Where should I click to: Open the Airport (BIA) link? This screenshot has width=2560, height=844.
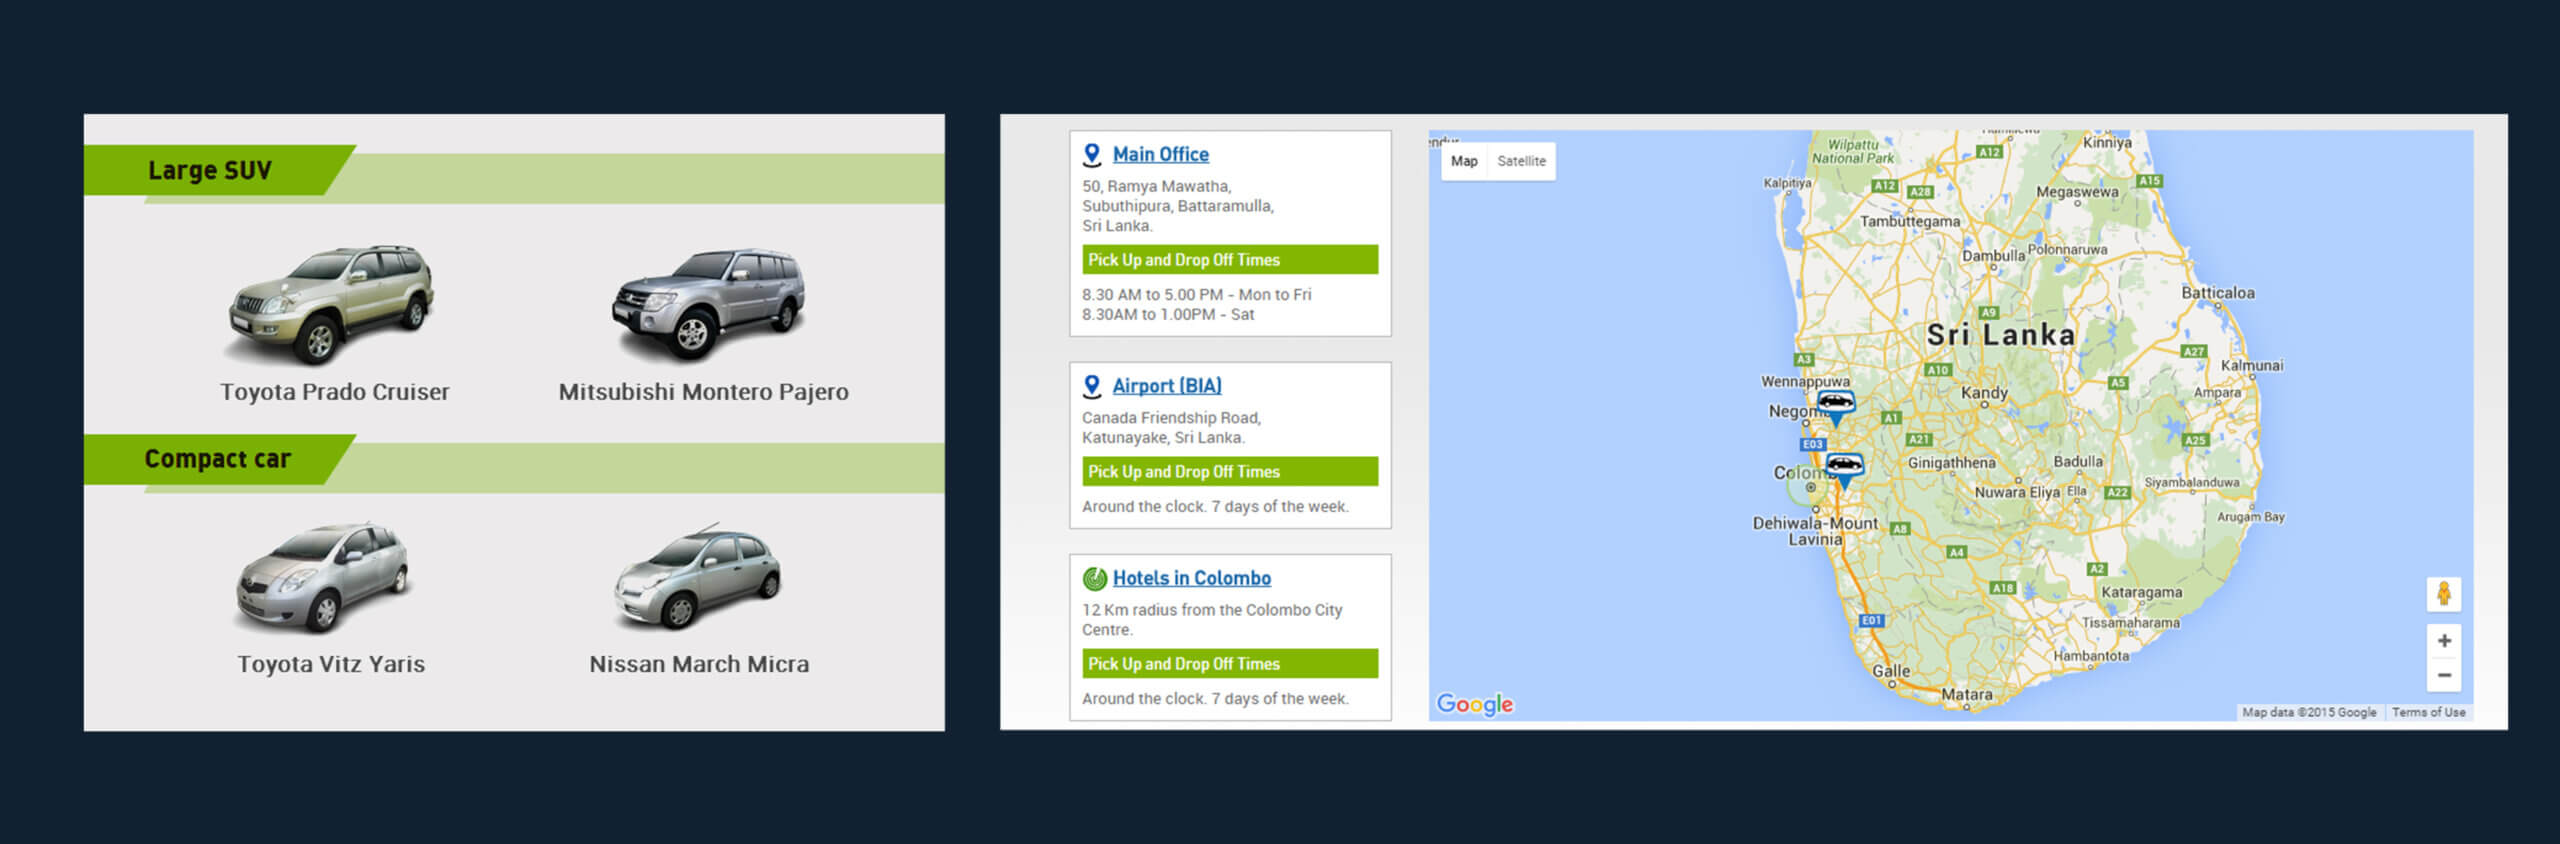[1166, 386]
